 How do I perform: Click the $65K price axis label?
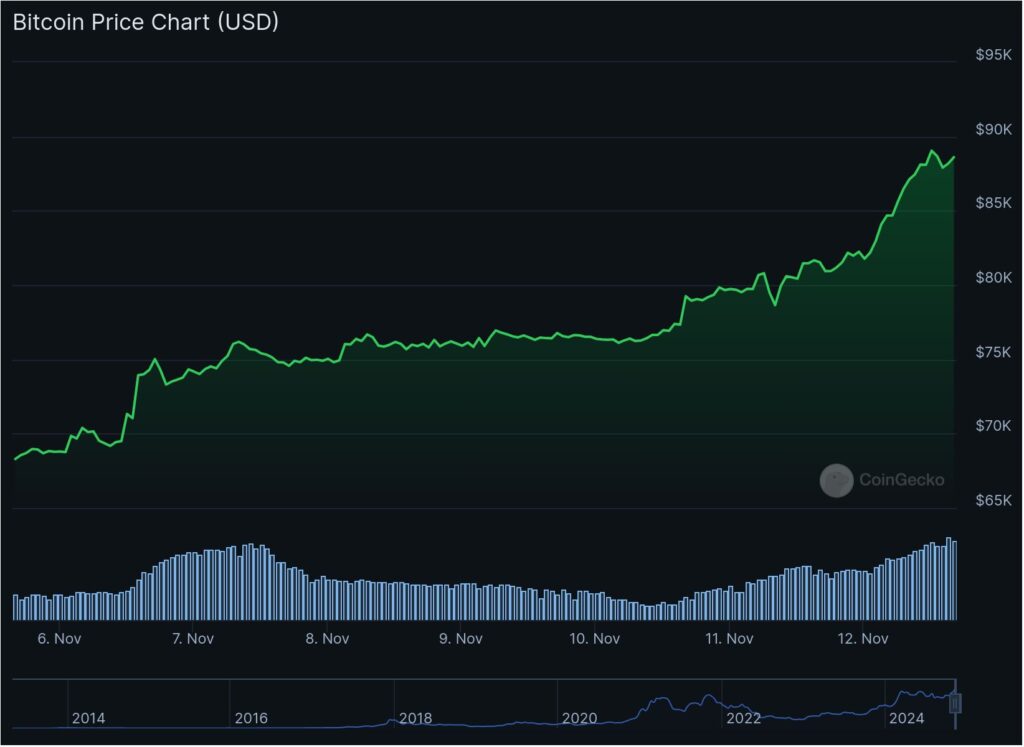[x=993, y=501]
